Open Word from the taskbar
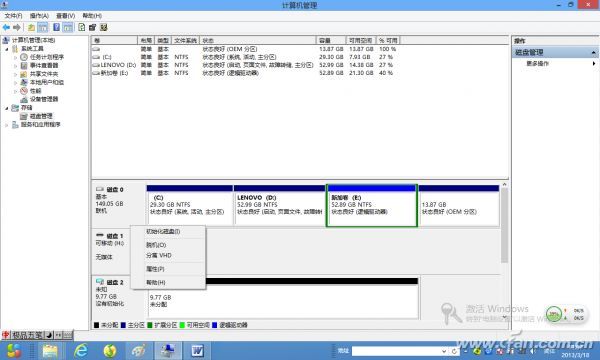600x360 pixels. 197,350
